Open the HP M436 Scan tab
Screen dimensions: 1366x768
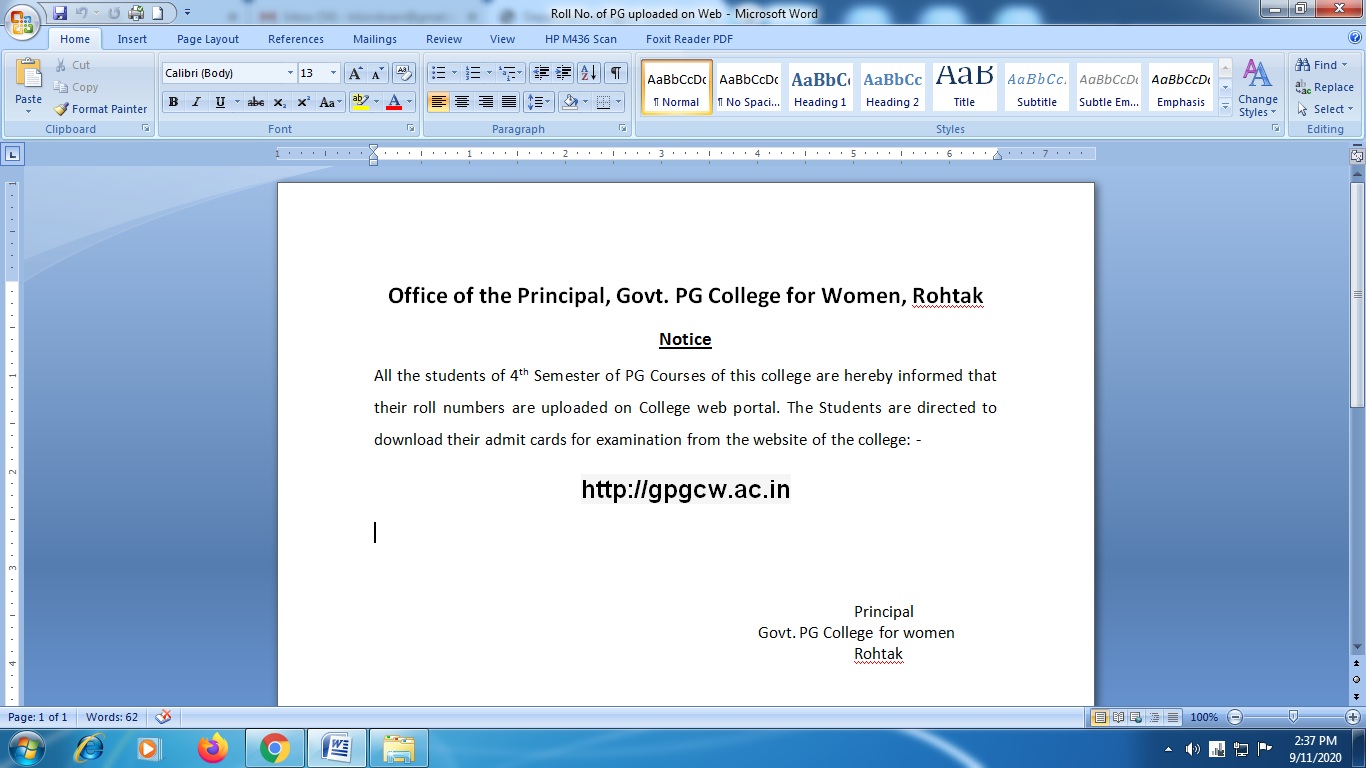[581, 39]
